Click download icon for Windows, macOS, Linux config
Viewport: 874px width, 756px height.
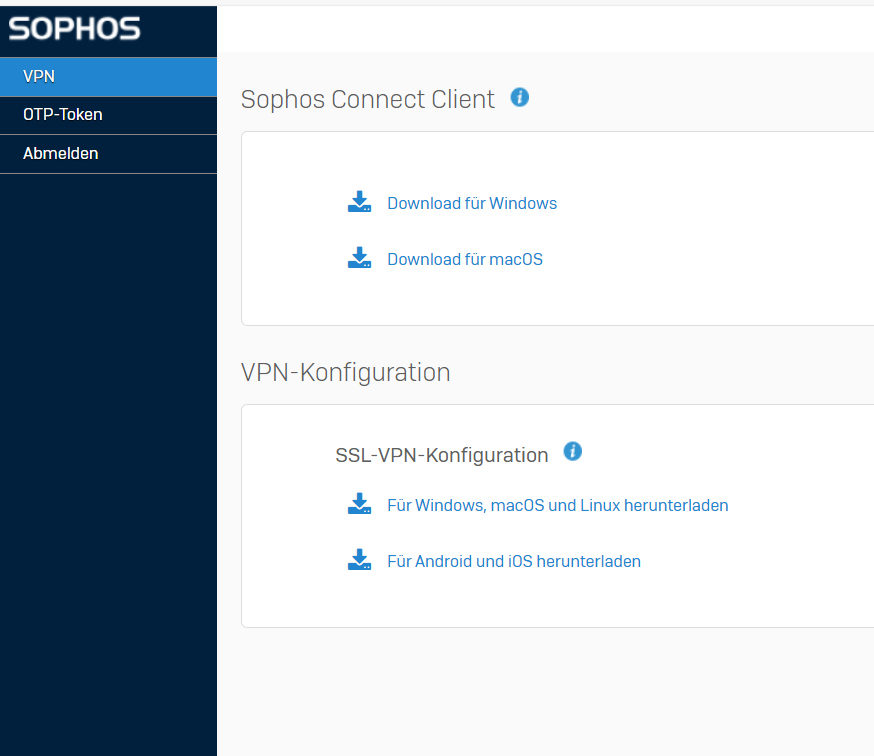tap(359, 505)
